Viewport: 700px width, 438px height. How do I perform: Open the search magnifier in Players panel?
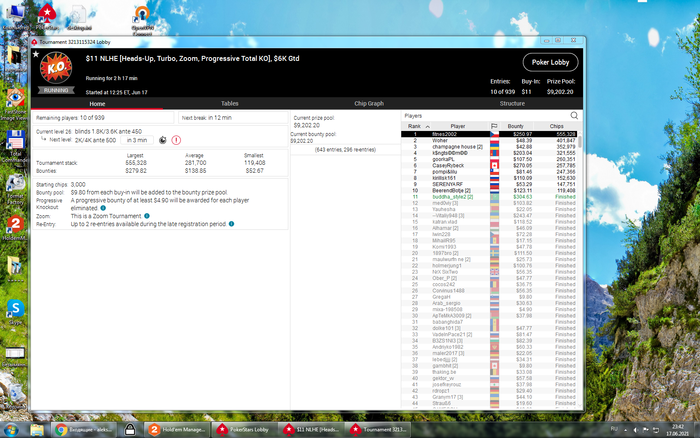tap(574, 116)
